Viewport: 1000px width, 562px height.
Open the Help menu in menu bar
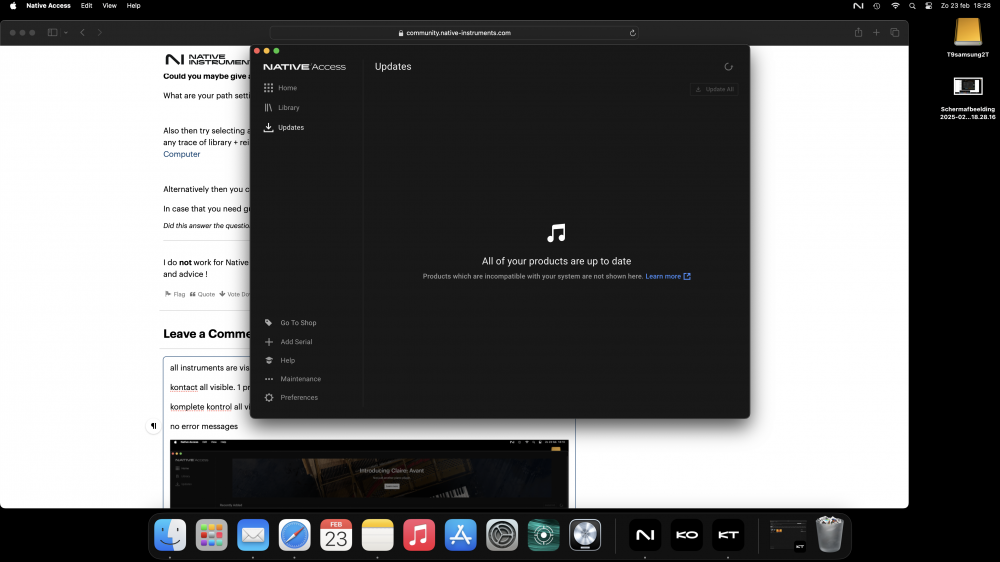tap(133, 6)
